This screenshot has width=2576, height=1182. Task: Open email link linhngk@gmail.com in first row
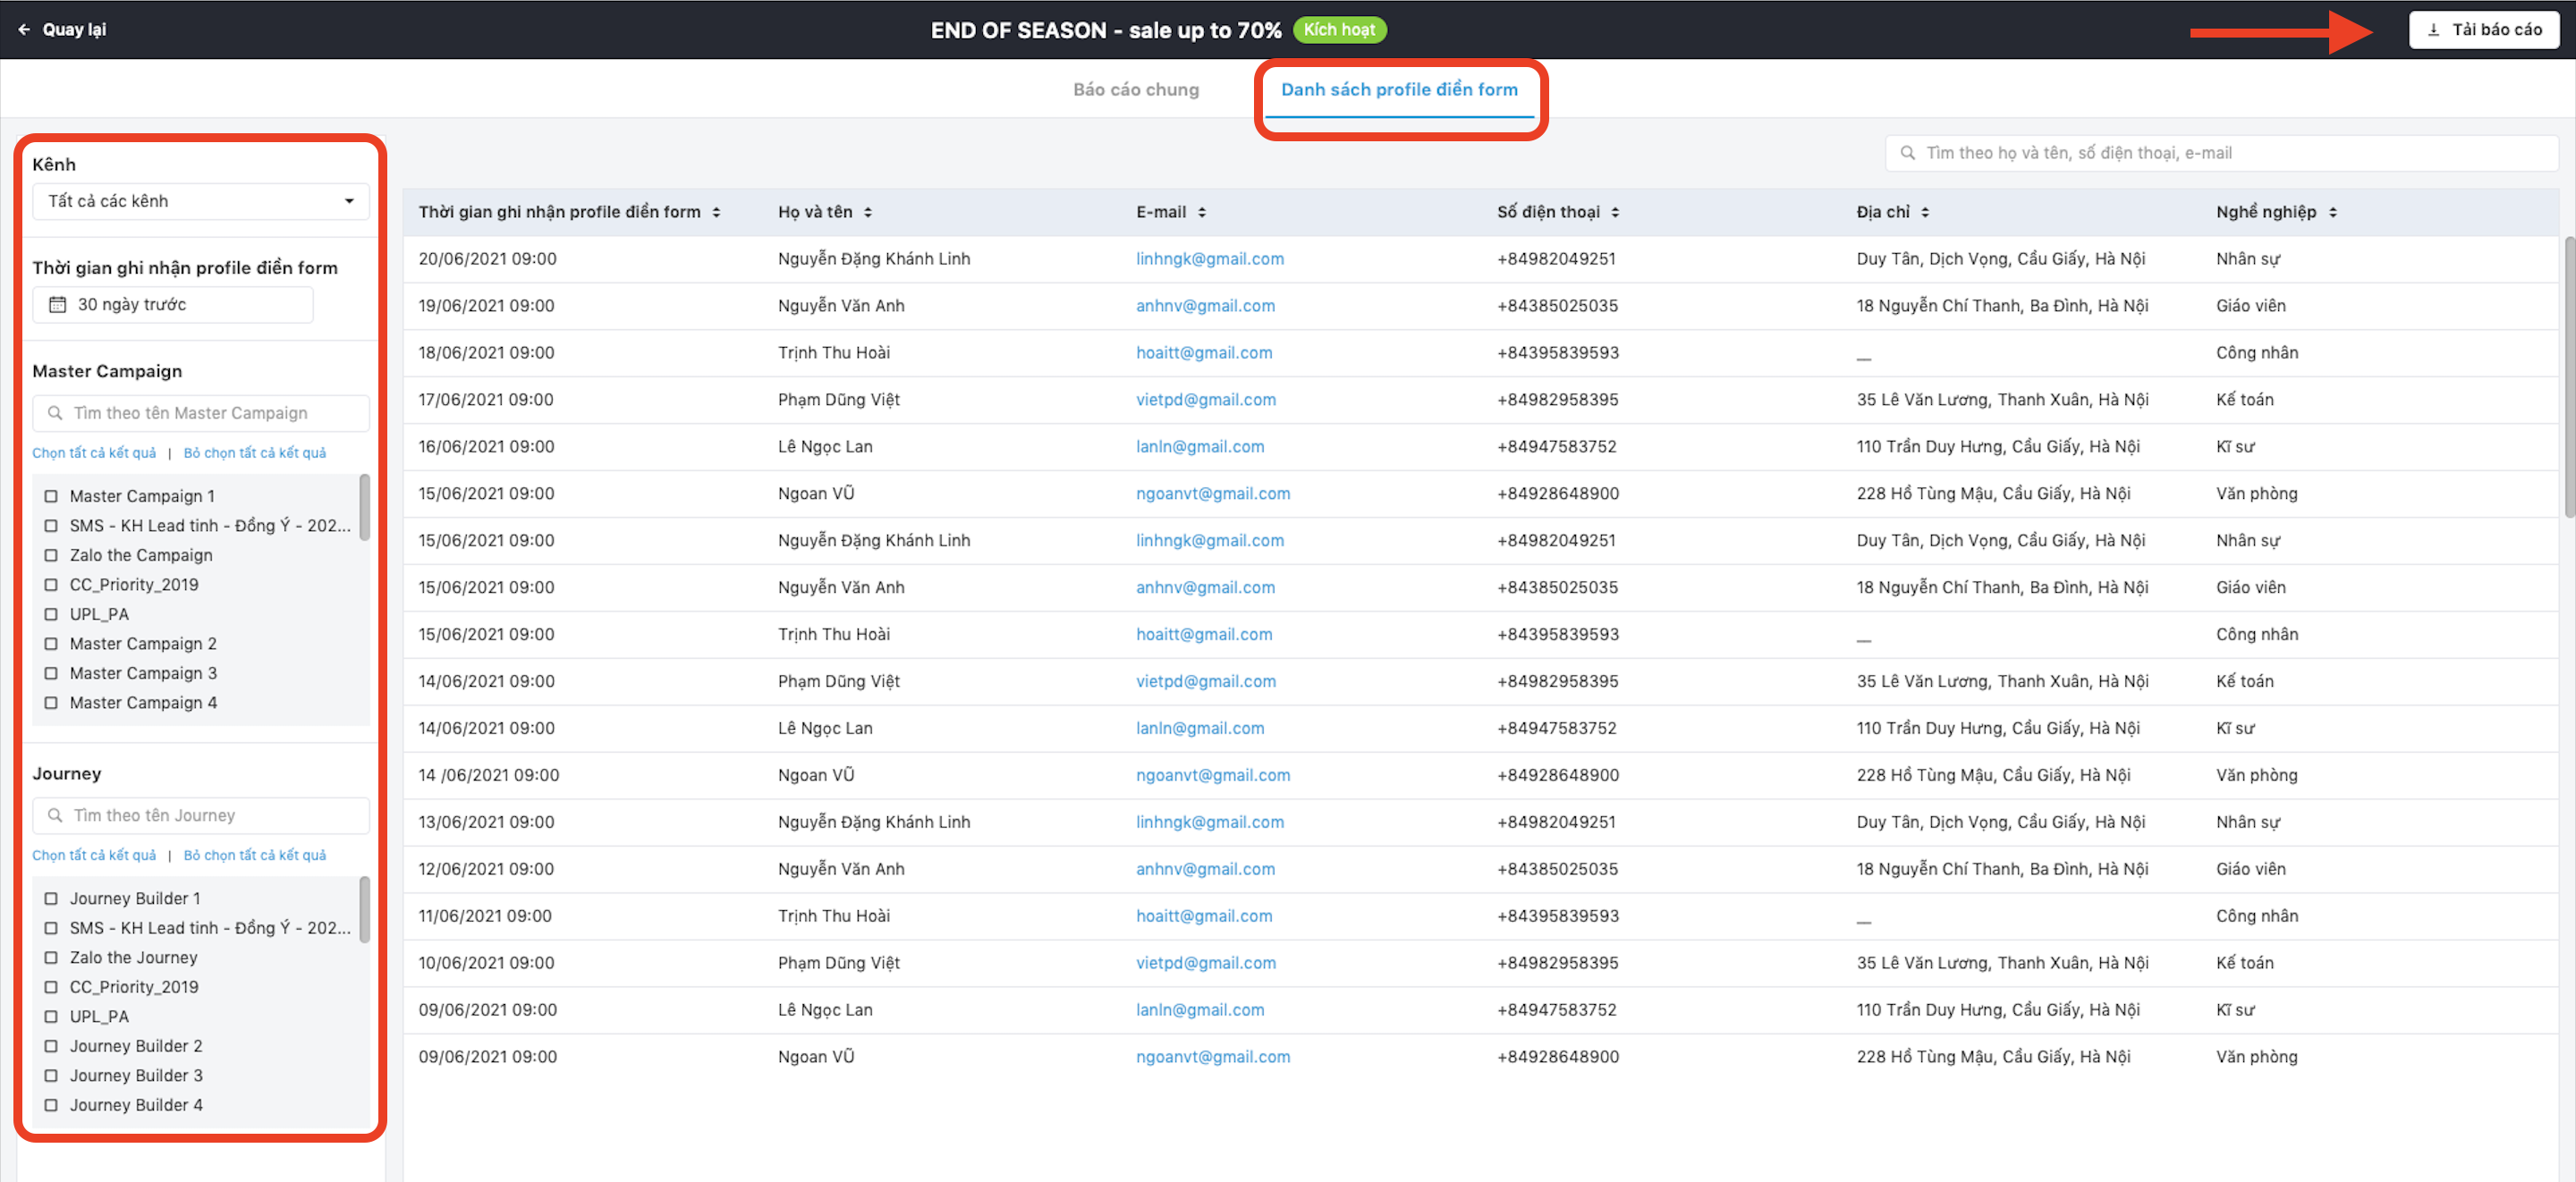(1209, 258)
